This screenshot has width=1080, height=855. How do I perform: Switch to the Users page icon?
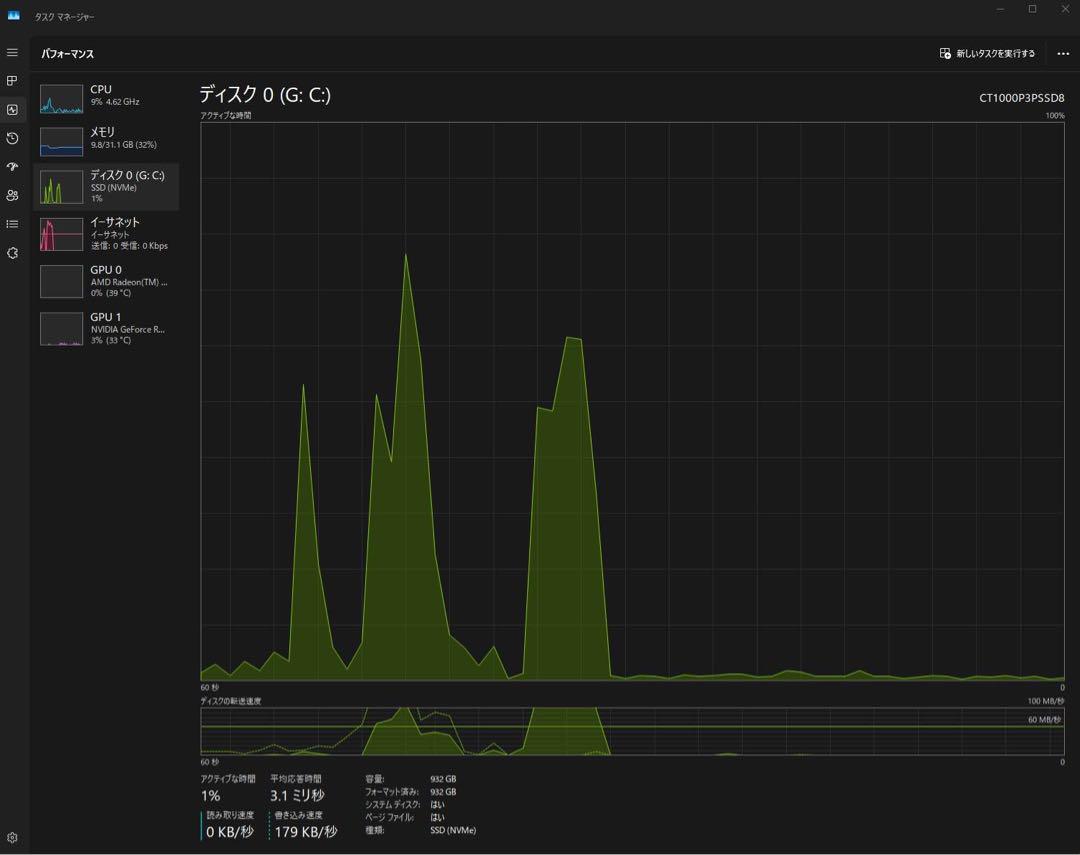point(12,196)
